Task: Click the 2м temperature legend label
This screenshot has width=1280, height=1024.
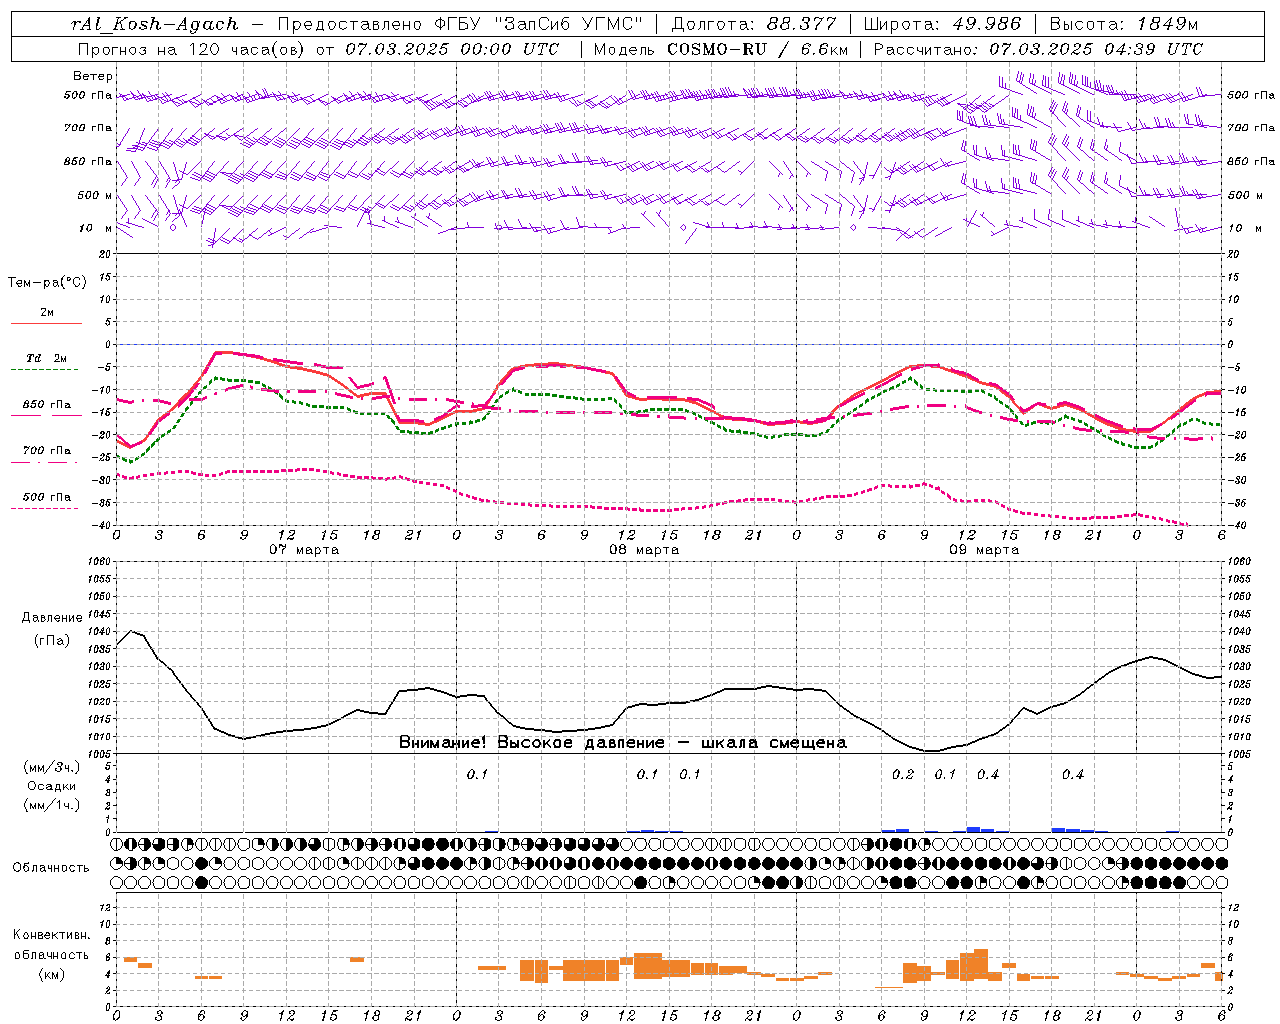Action: tap(47, 313)
